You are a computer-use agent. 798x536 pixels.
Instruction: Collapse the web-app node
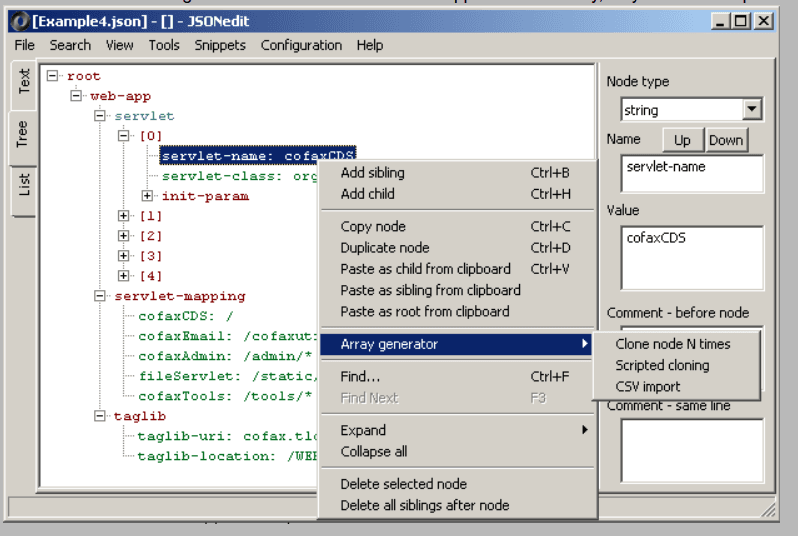click(x=76, y=96)
